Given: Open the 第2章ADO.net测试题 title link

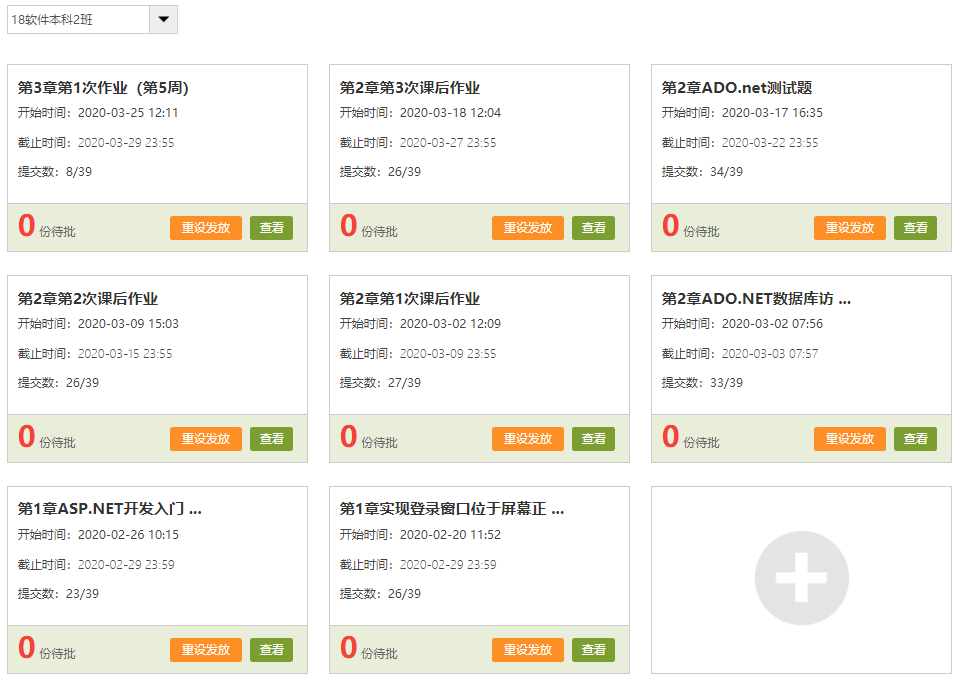Looking at the screenshot, I should pyautogui.click(x=736, y=88).
